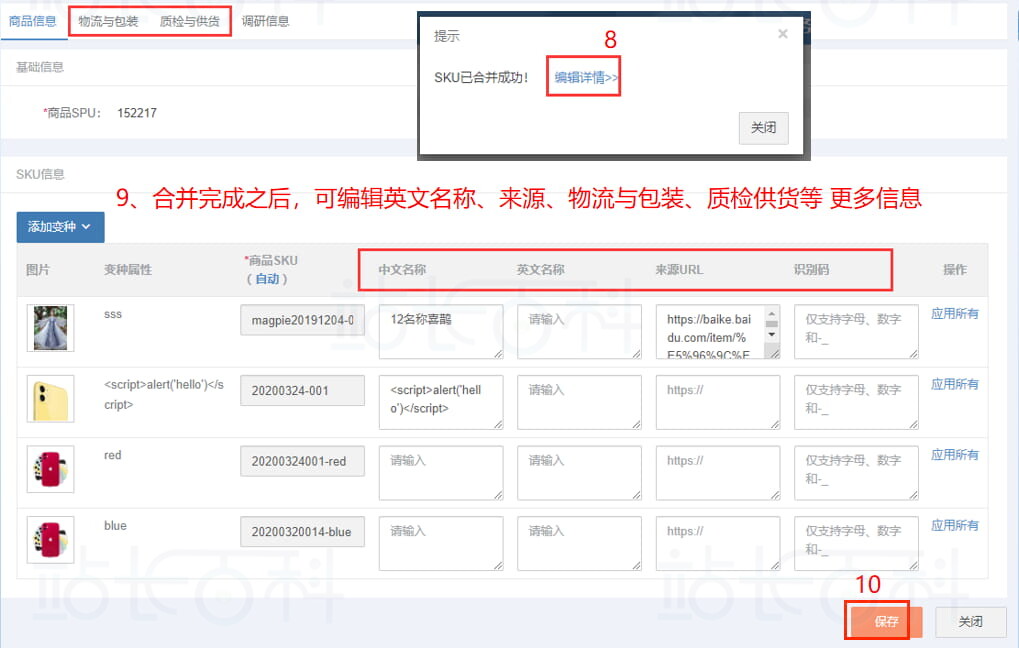Select the blue variant product thumbnail
Image resolution: width=1019 pixels, height=648 pixels.
tap(50, 540)
